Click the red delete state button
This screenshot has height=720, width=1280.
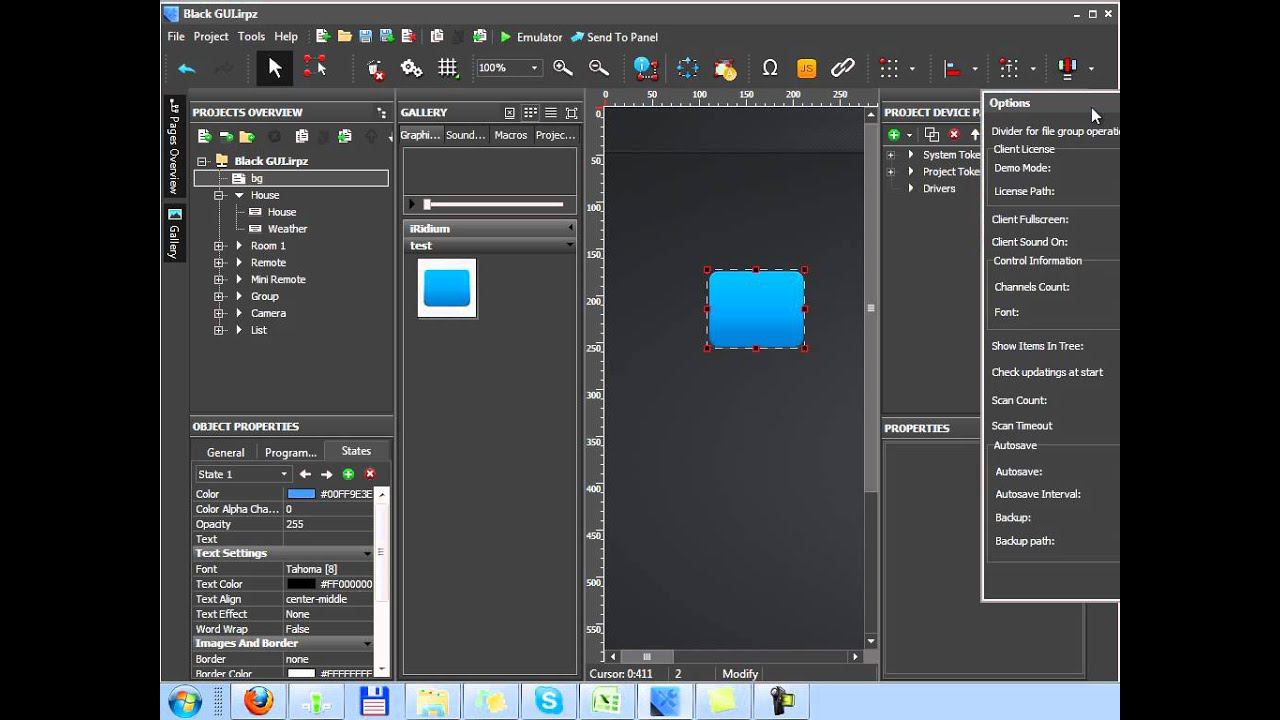pos(370,474)
